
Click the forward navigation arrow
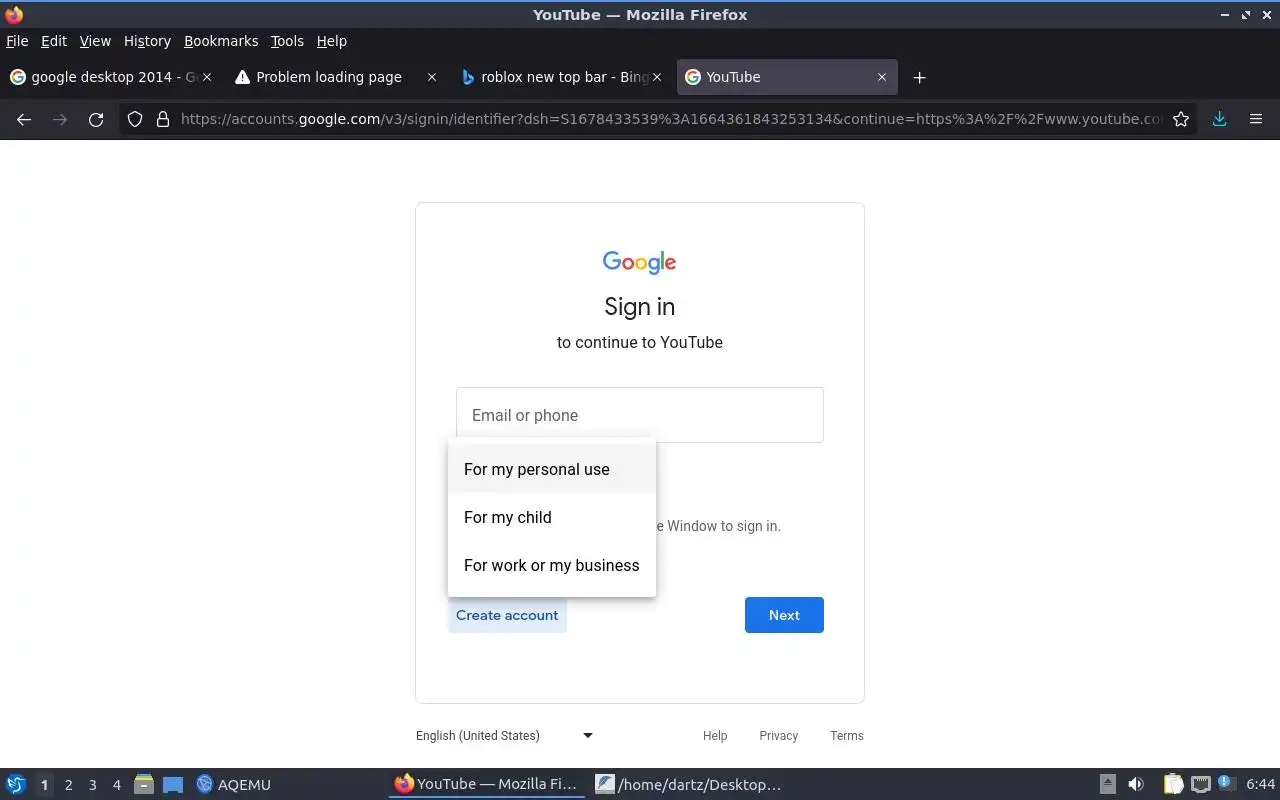(60, 119)
